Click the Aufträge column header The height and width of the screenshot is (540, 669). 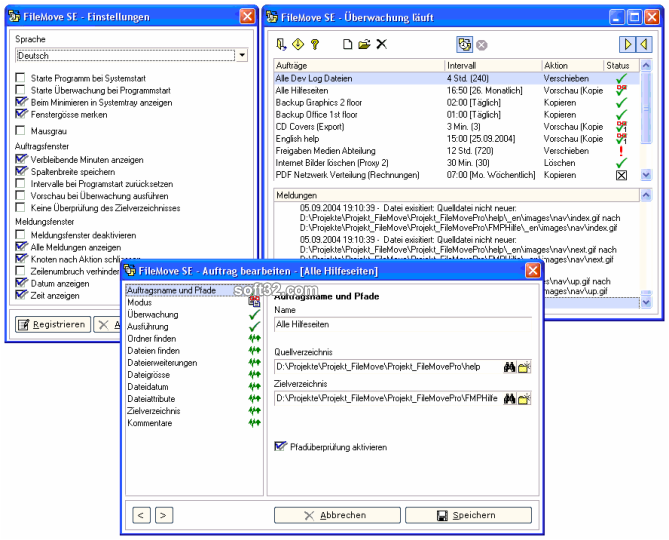click(x=359, y=65)
